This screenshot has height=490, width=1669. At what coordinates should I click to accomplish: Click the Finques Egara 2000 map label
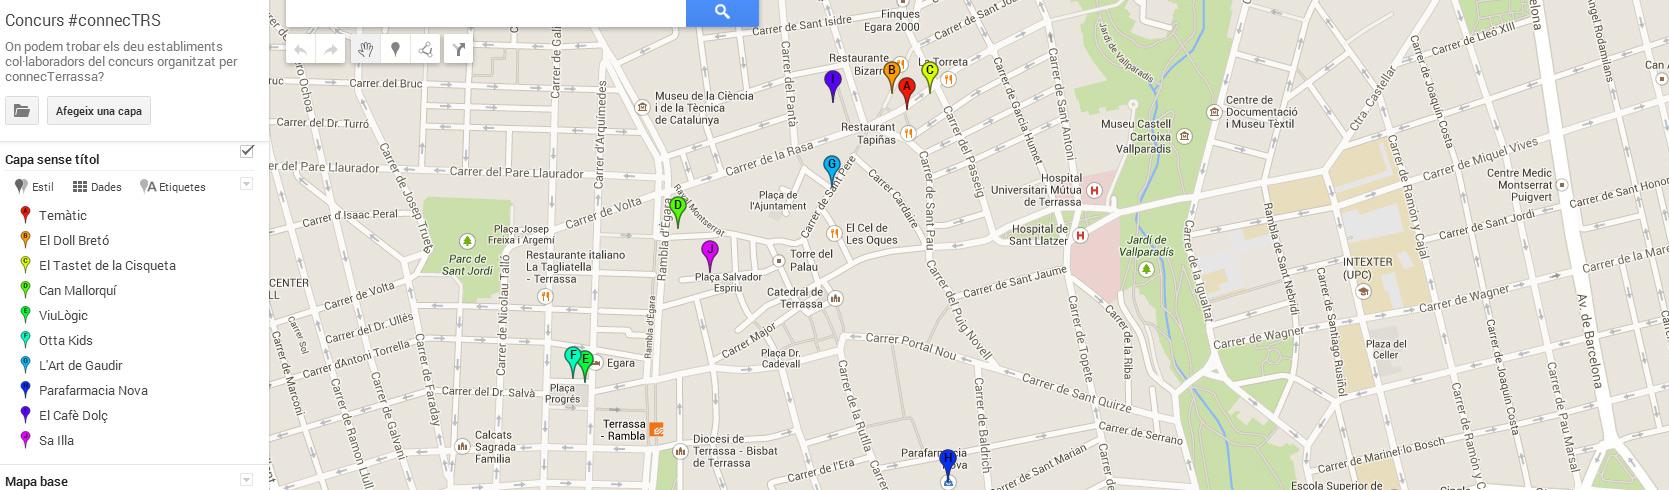click(893, 21)
